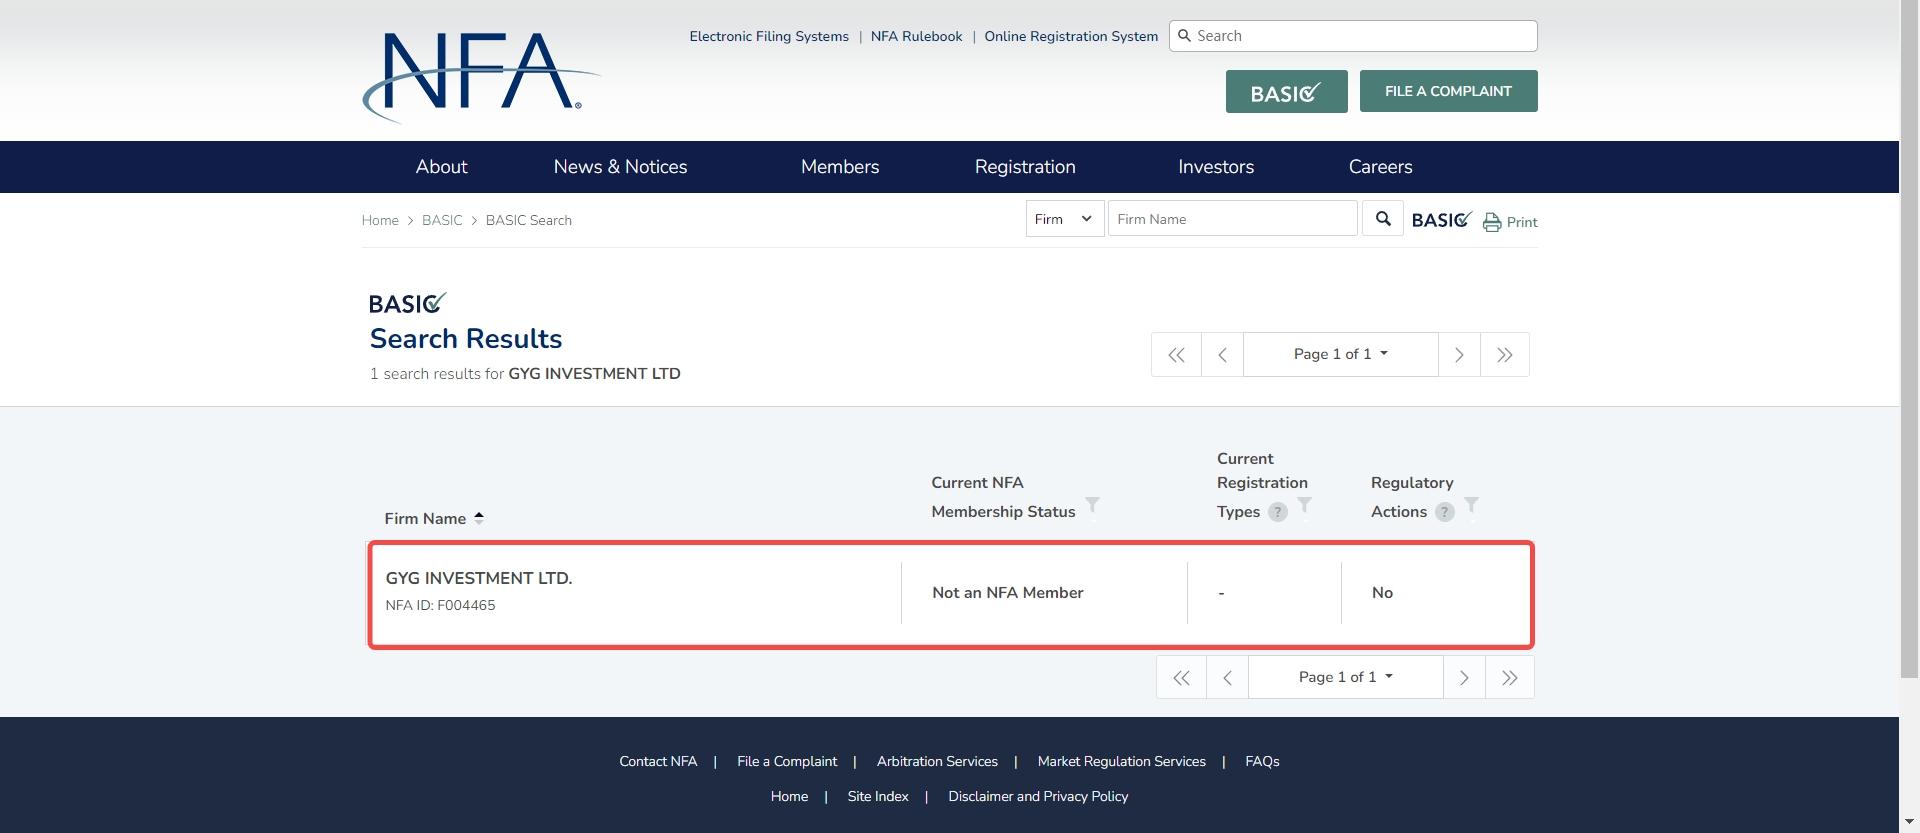The width and height of the screenshot is (1920, 833).
Task: Click BASIC in the breadcrumb
Action: 442,220
